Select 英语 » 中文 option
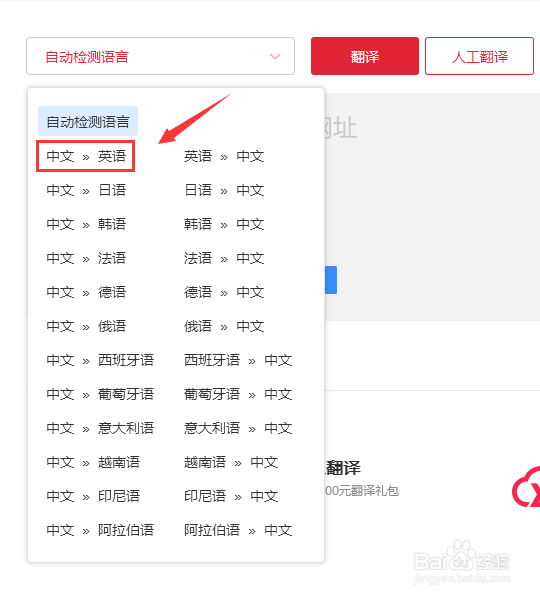The height and width of the screenshot is (597, 540). click(224, 156)
